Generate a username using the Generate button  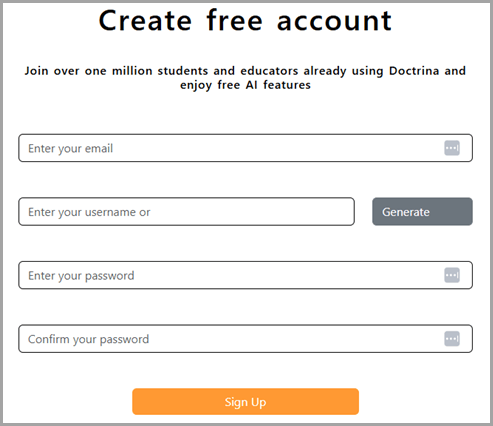(422, 212)
